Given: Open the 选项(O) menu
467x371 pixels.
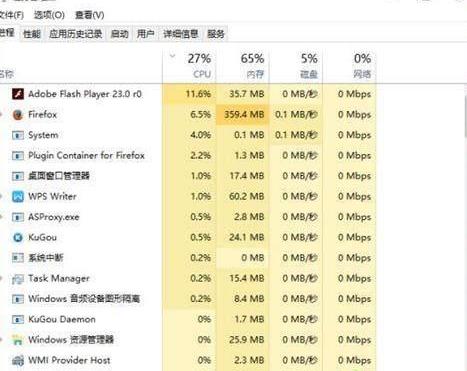Looking at the screenshot, I should (x=49, y=15).
